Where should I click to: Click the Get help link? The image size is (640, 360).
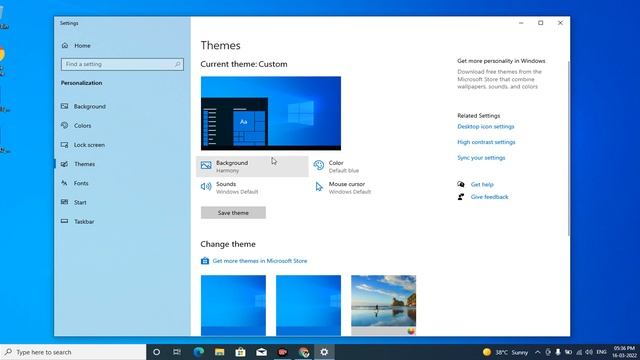click(482, 184)
